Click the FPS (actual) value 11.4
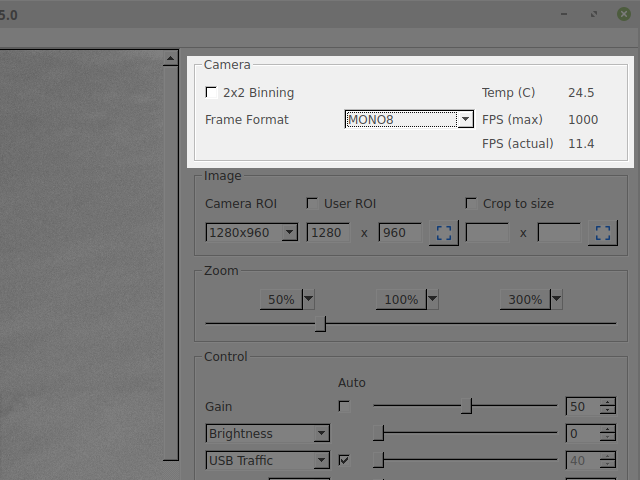The width and height of the screenshot is (640, 480). pos(581,144)
